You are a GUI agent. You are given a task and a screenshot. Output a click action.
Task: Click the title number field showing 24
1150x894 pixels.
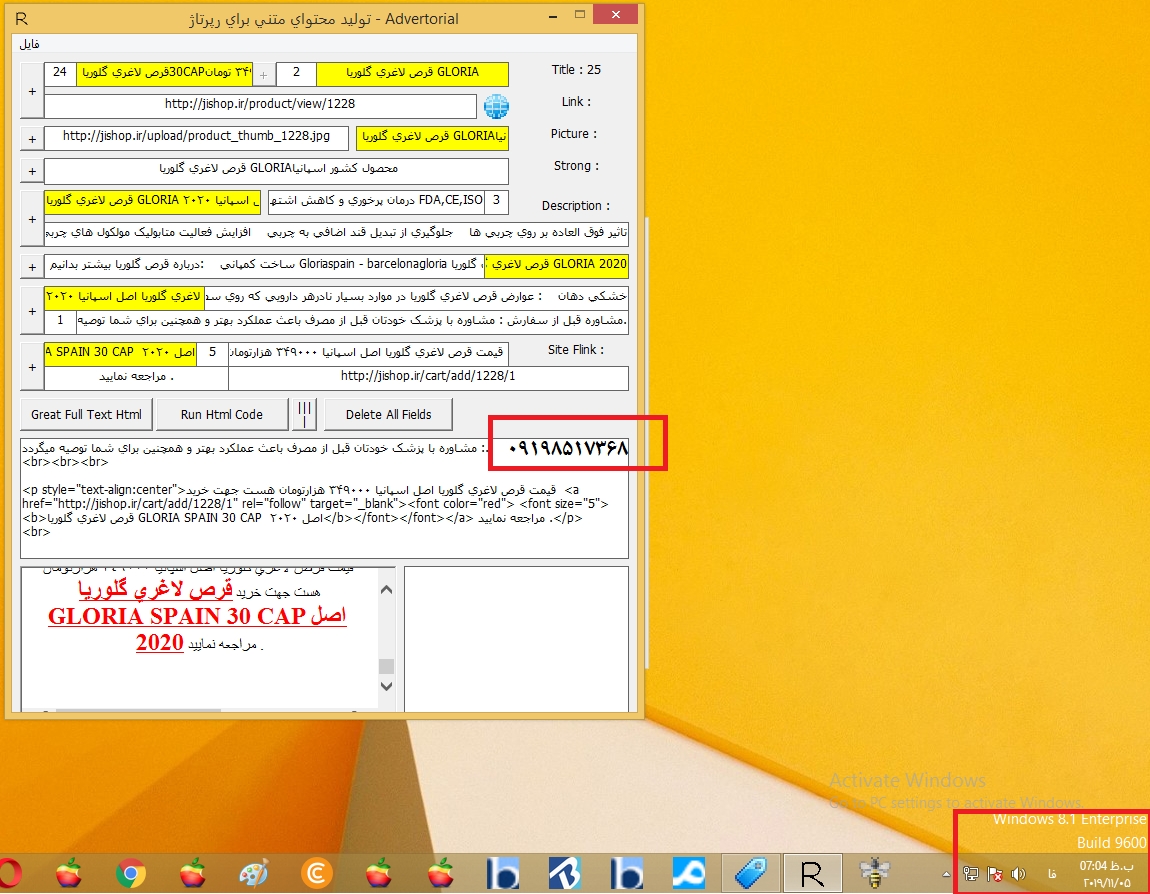[60, 73]
